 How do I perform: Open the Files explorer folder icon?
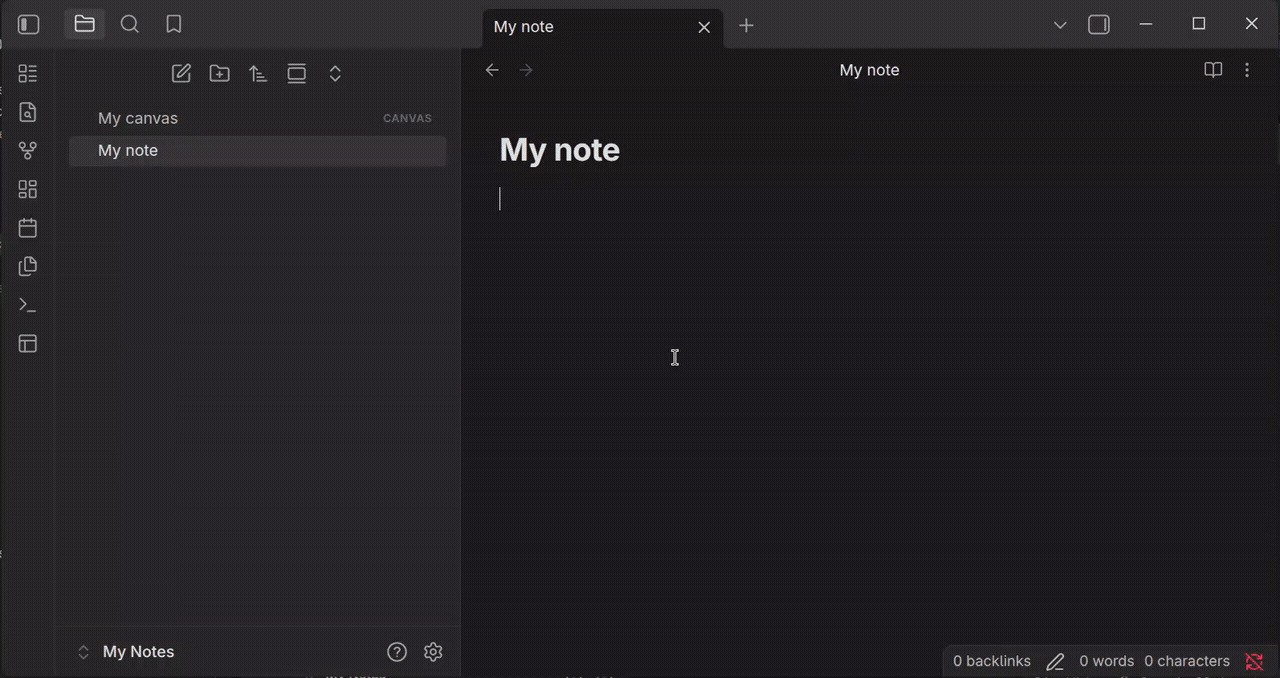click(85, 24)
